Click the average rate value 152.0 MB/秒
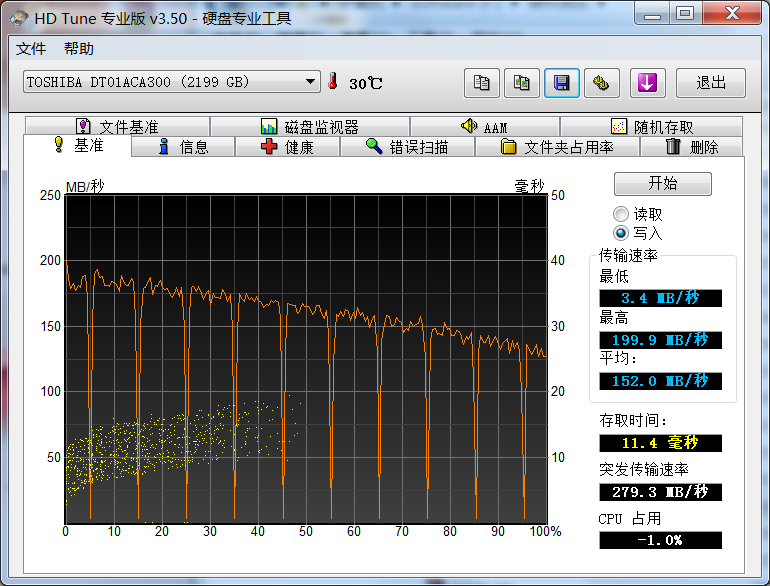 [660, 381]
